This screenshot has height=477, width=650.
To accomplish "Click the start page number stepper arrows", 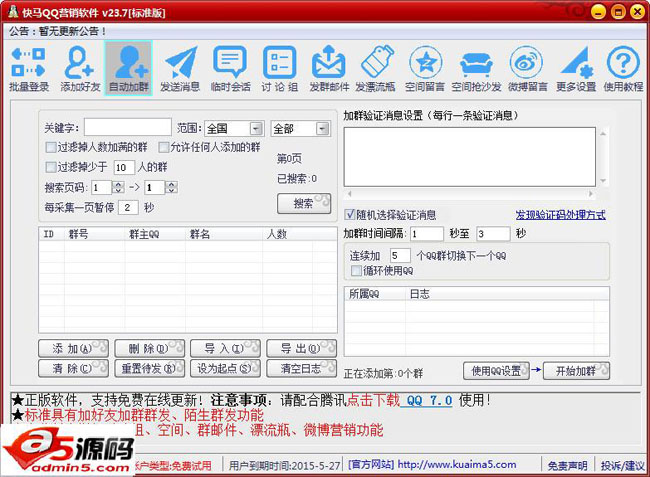I will [x=118, y=187].
